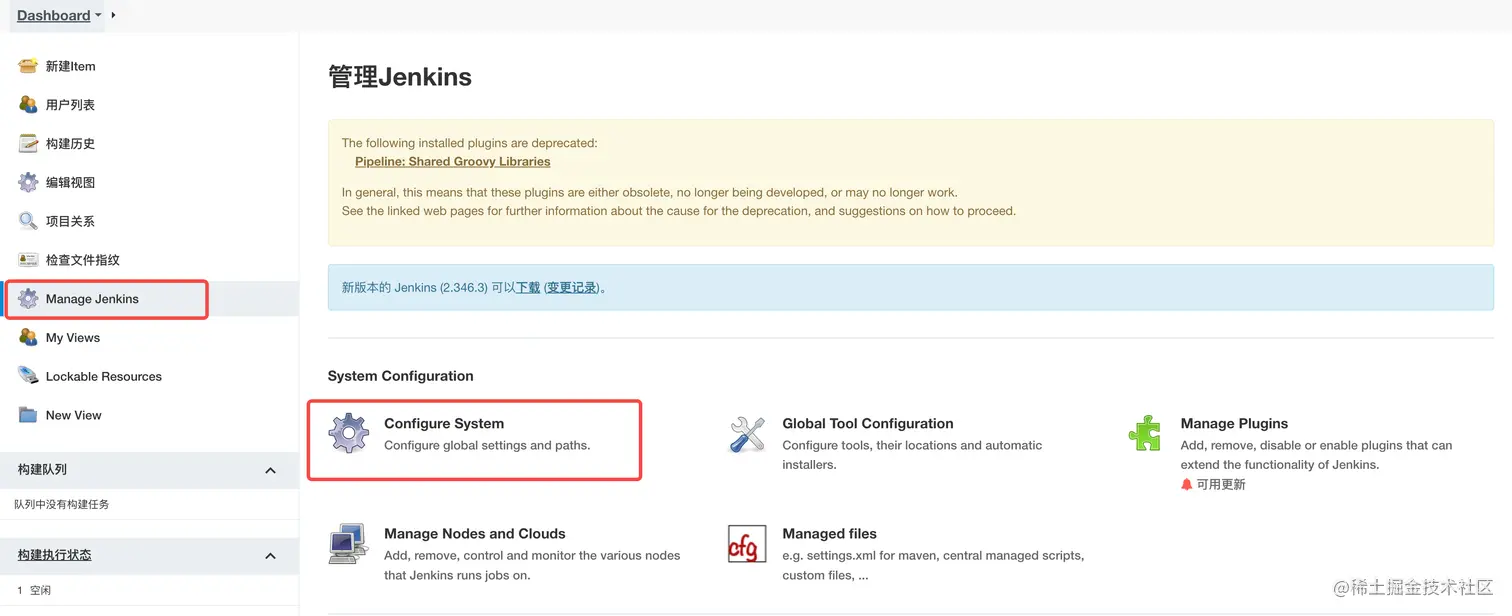Open Lockable Resources
The image size is (1512, 616).
104,377
